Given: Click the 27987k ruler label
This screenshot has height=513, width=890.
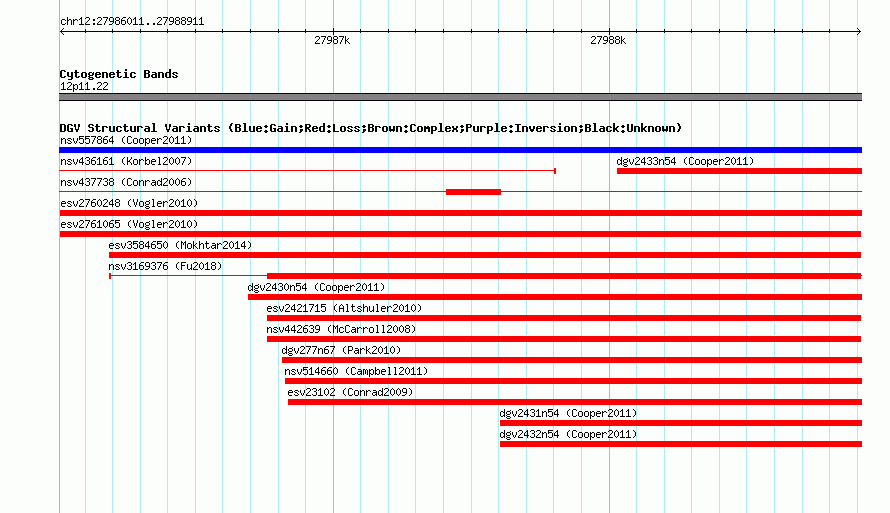Looking at the screenshot, I should click(x=332, y=40).
